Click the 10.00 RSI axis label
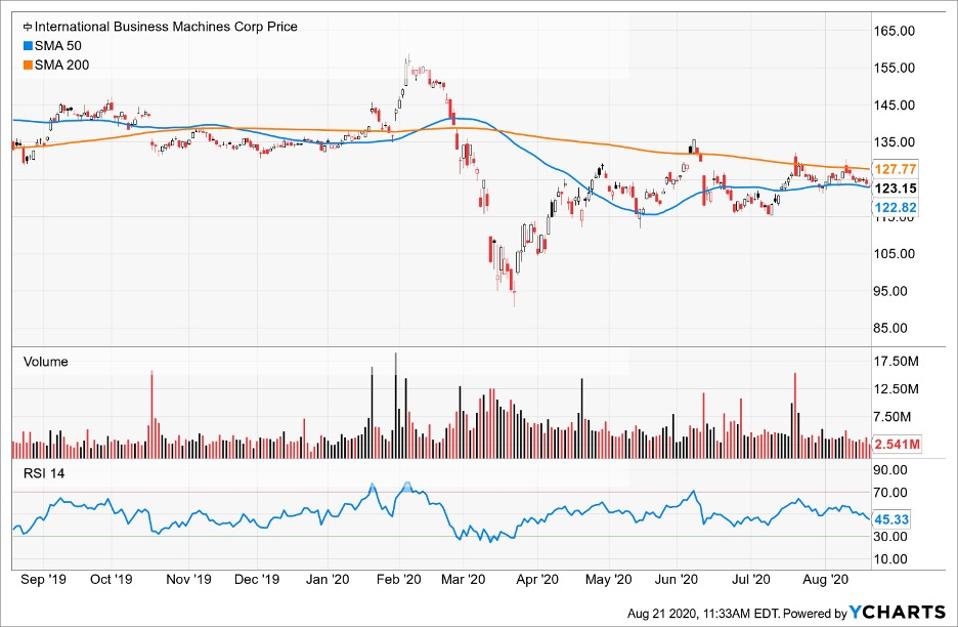 [x=891, y=559]
